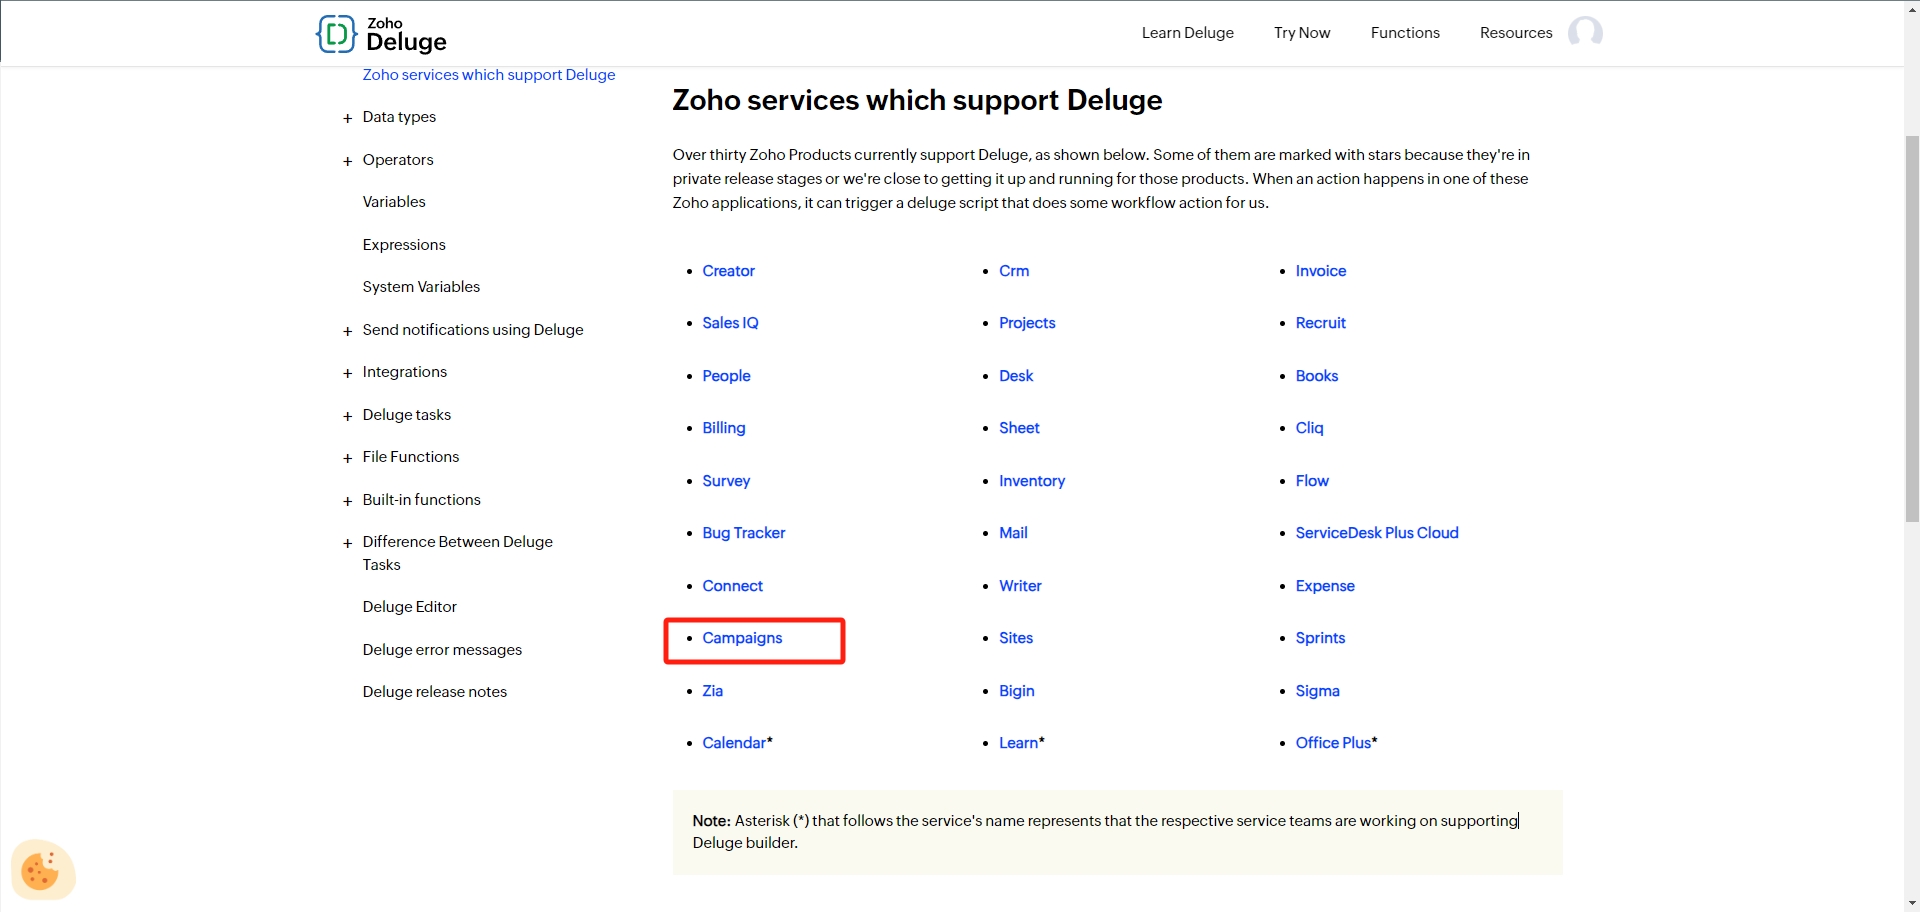The image size is (1920, 912).
Task: Open the System Variables page
Action: (x=421, y=287)
